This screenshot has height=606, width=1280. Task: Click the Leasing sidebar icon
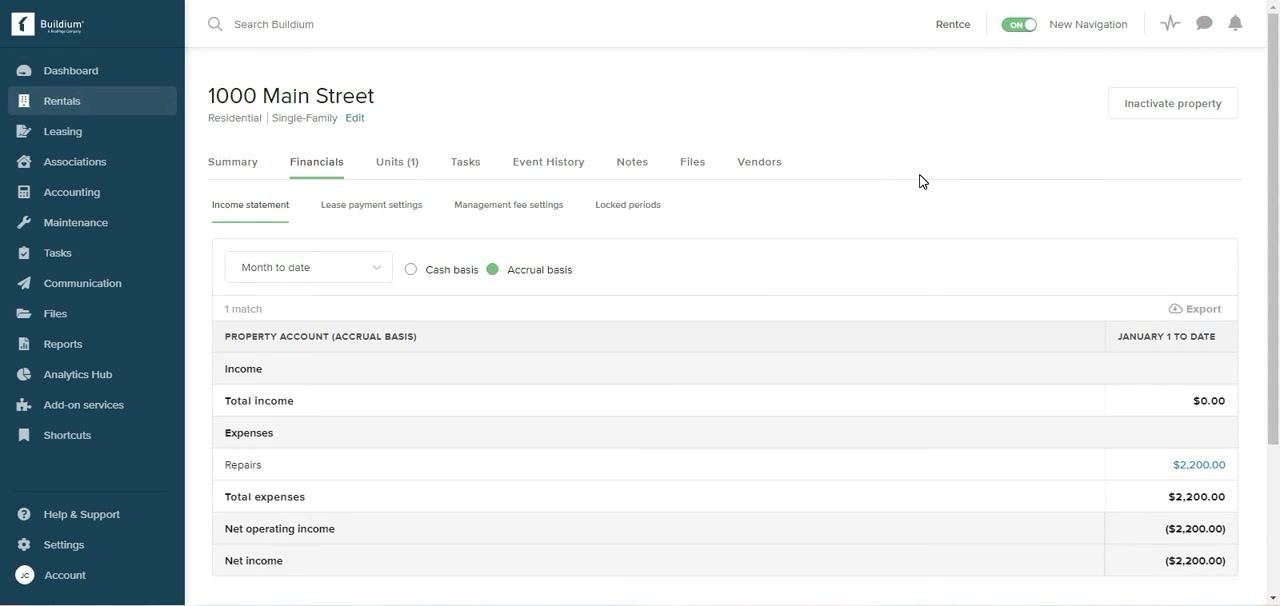pyautogui.click(x=24, y=131)
